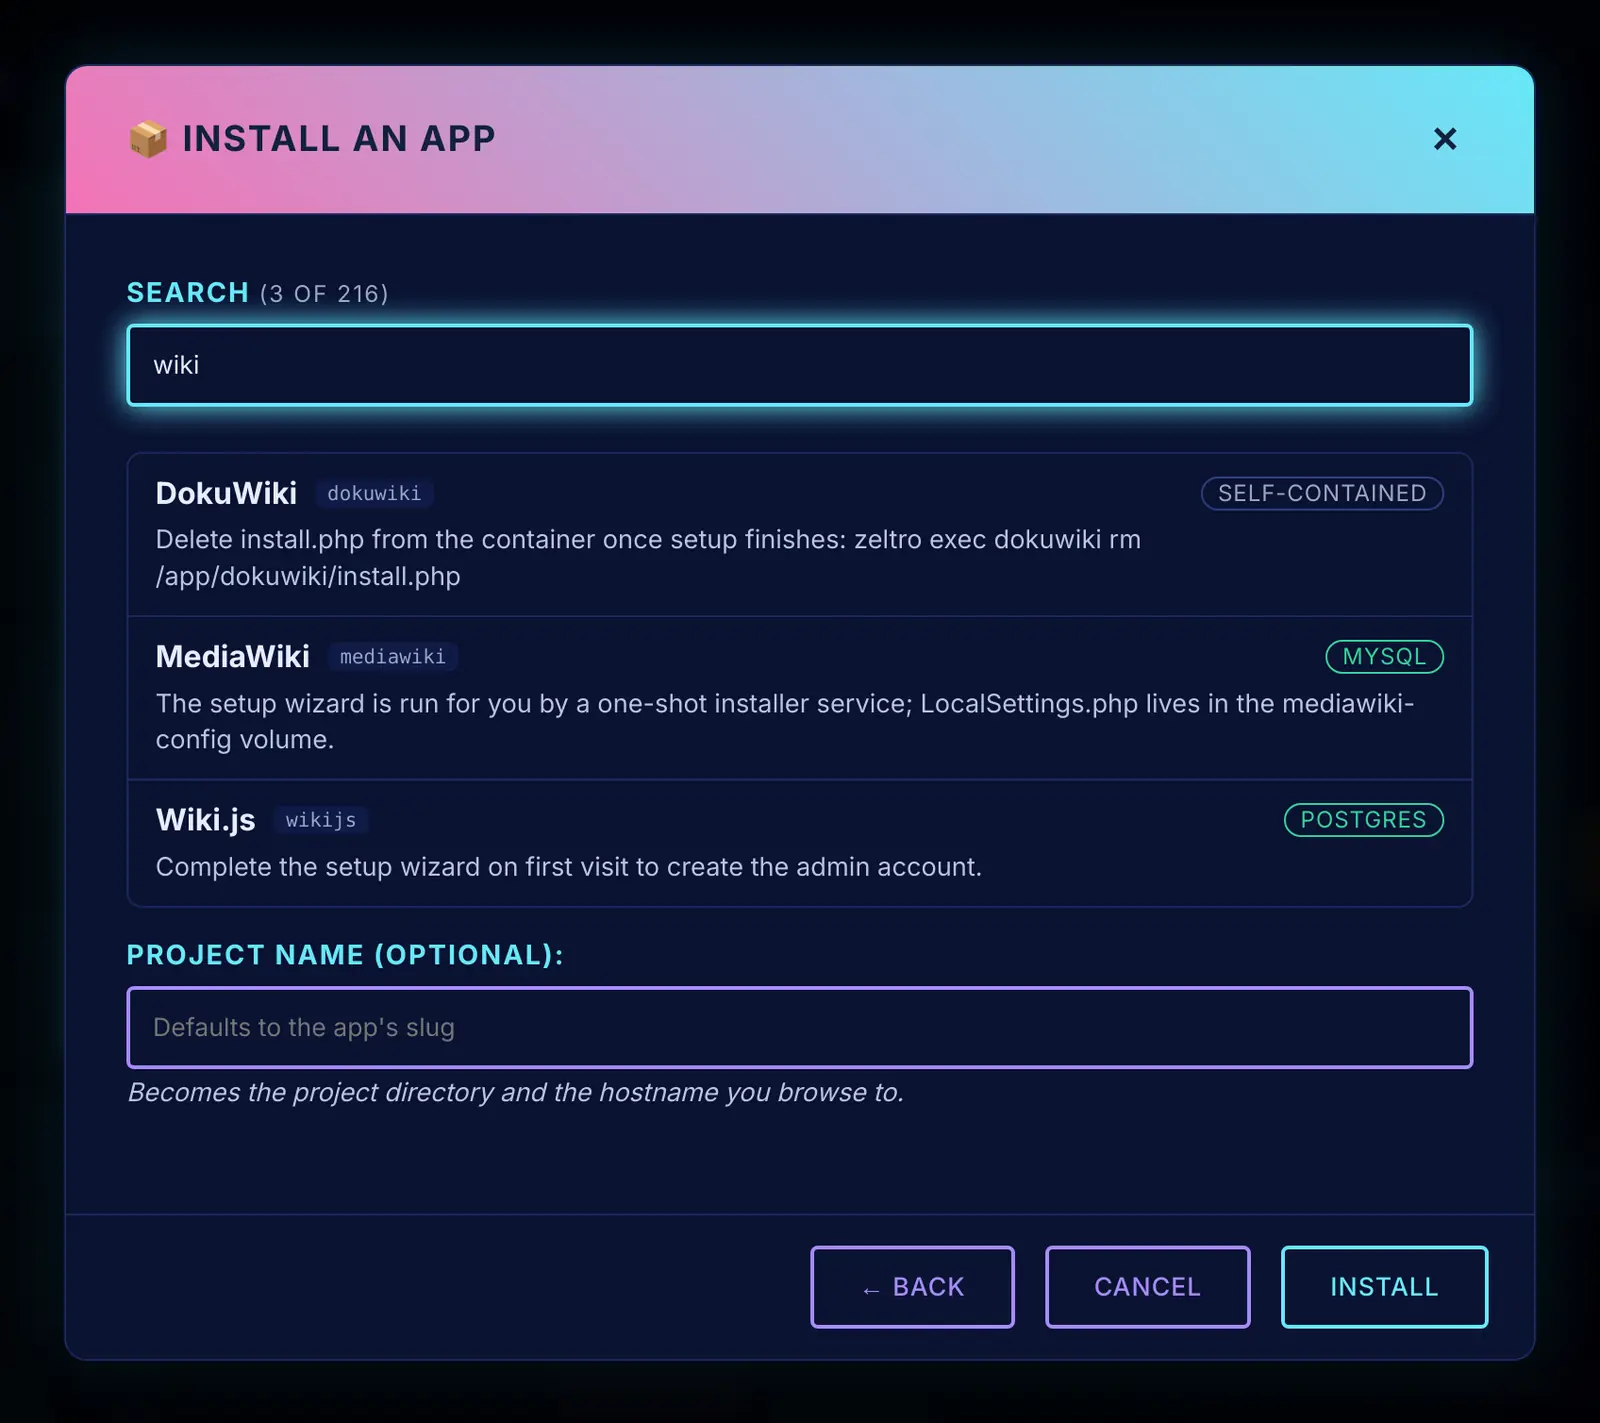Click the MediaWiki setup wizard description
This screenshot has height=1423, width=1600.
(x=785, y=721)
